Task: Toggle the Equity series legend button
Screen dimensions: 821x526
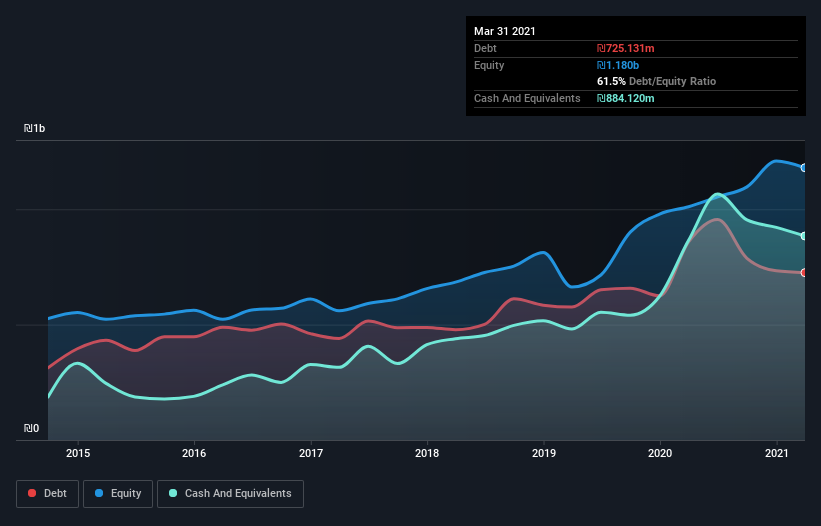Action: [118, 494]
